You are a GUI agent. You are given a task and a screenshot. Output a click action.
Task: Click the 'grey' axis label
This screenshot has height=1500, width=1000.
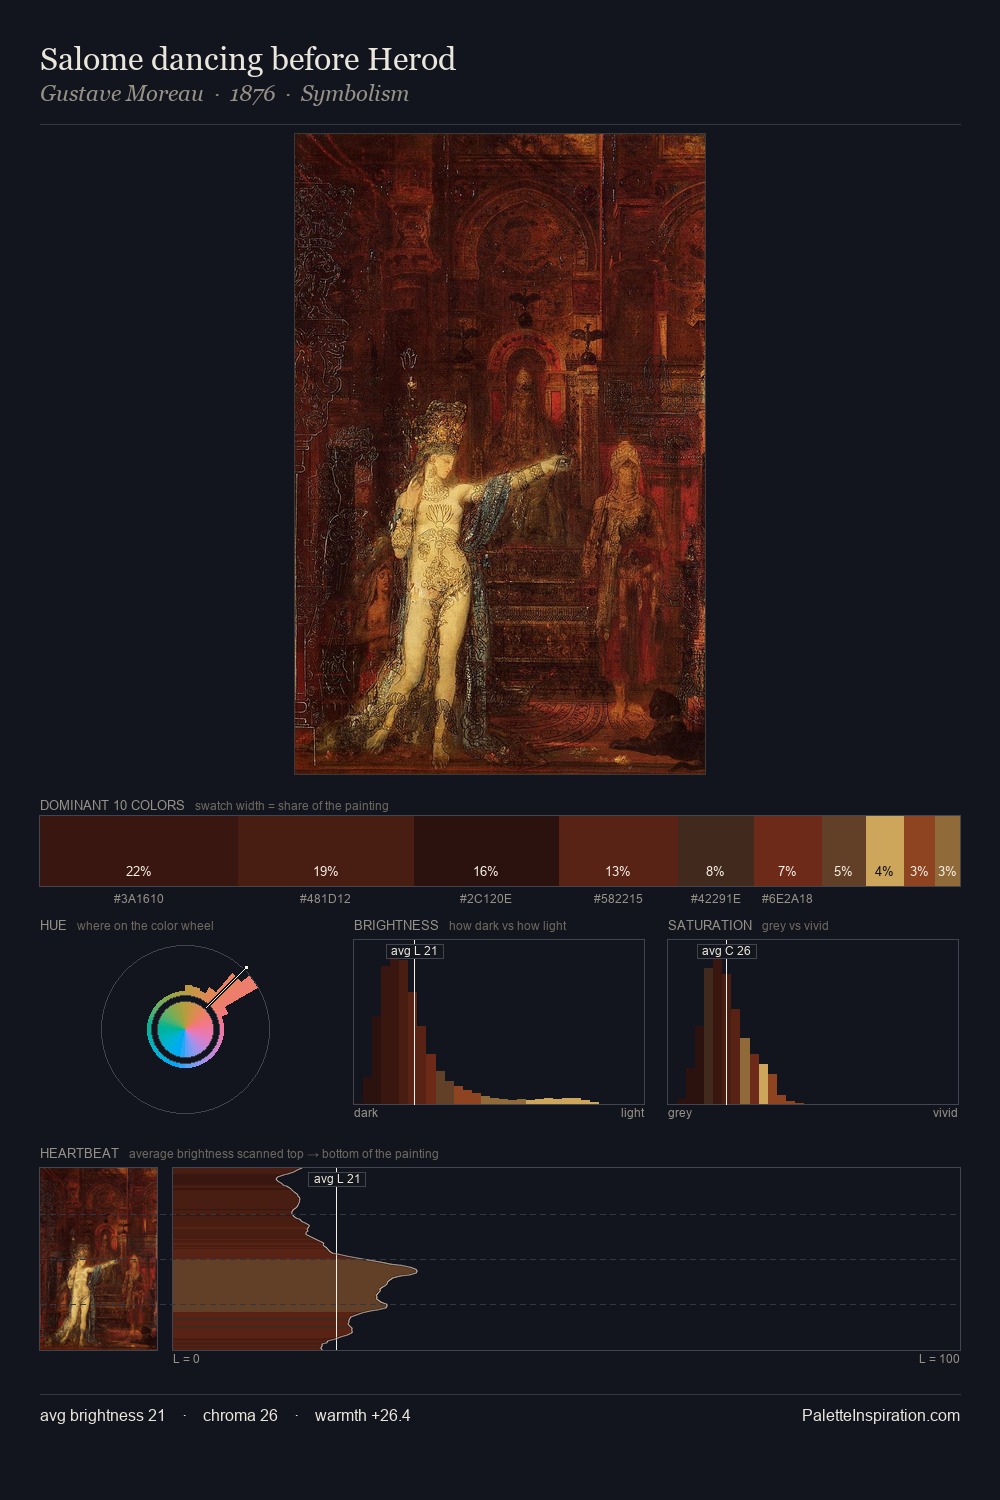pos(680,1113)
